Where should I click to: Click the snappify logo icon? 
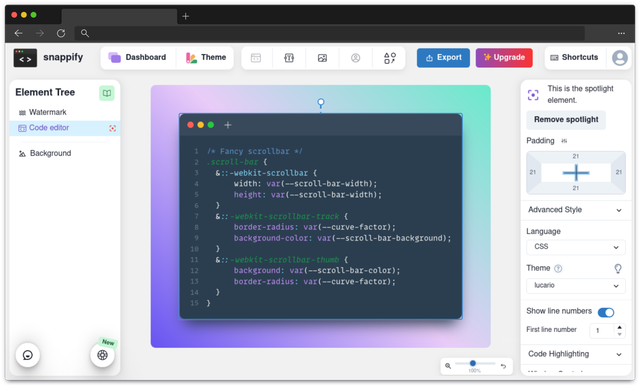(25, 58)
